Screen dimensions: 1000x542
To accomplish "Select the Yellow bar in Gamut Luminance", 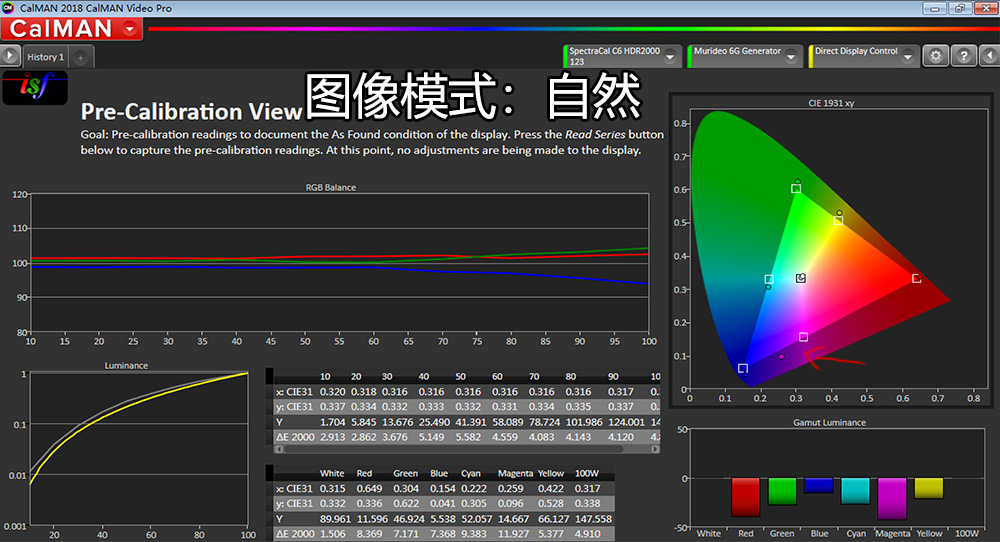I will pyautogui.click(x=929, y=488).
